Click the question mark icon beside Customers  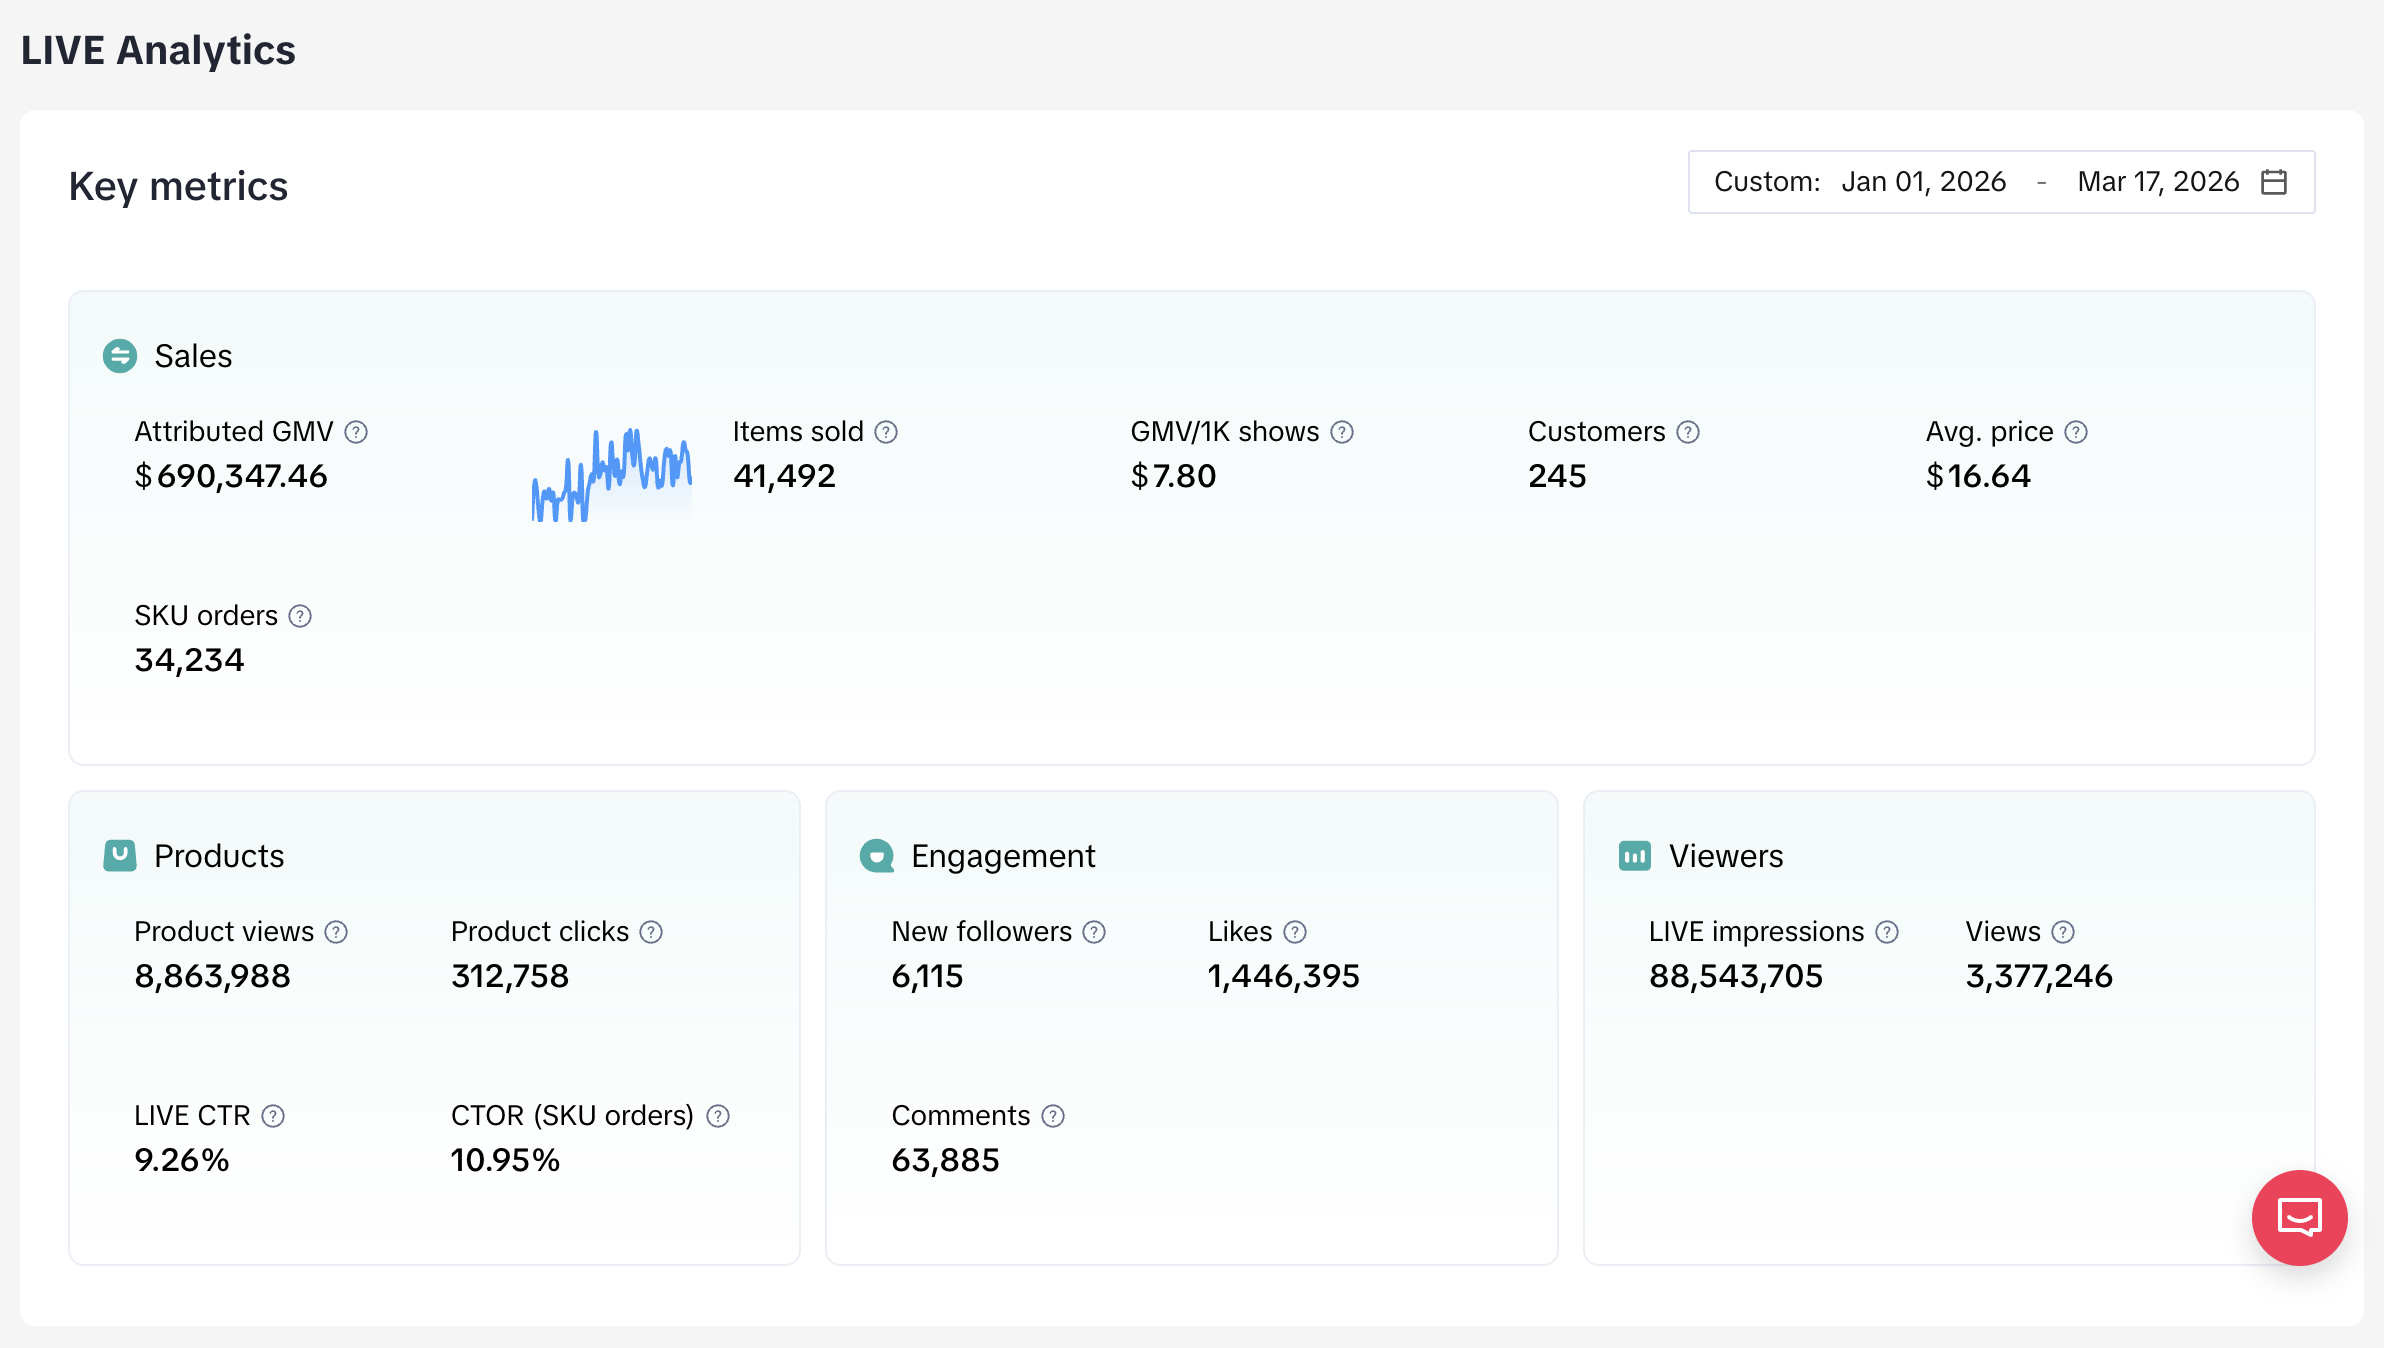[1688, 432]
